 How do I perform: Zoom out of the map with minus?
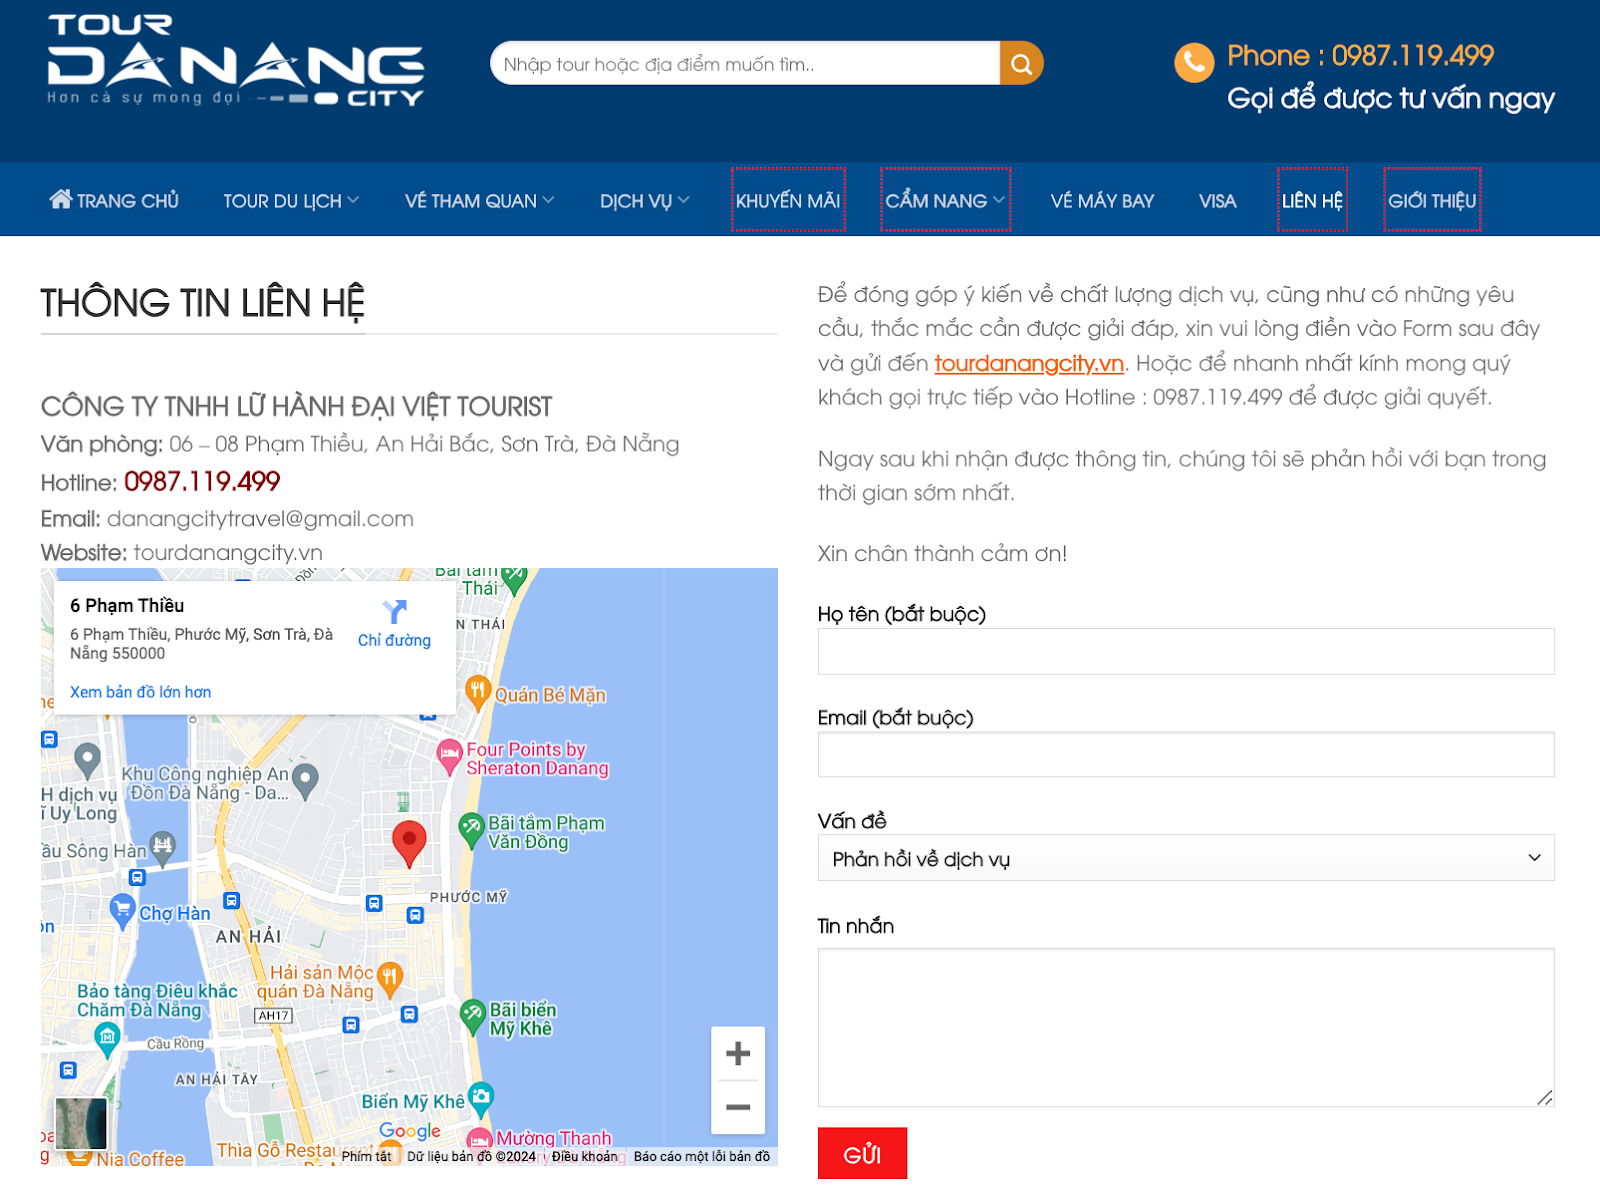[x=738, y=1107]
